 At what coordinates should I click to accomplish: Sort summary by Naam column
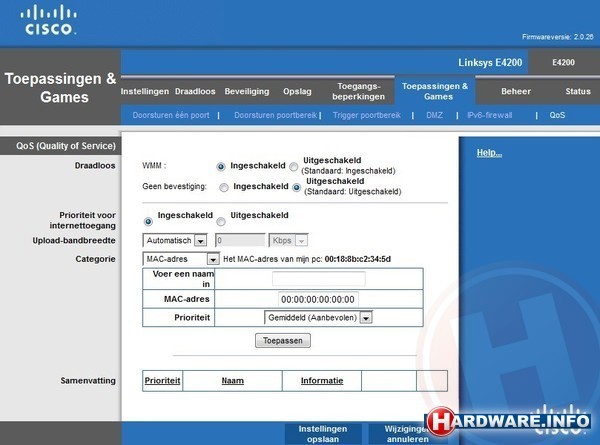pyautogui.click(x=233, y=381)
